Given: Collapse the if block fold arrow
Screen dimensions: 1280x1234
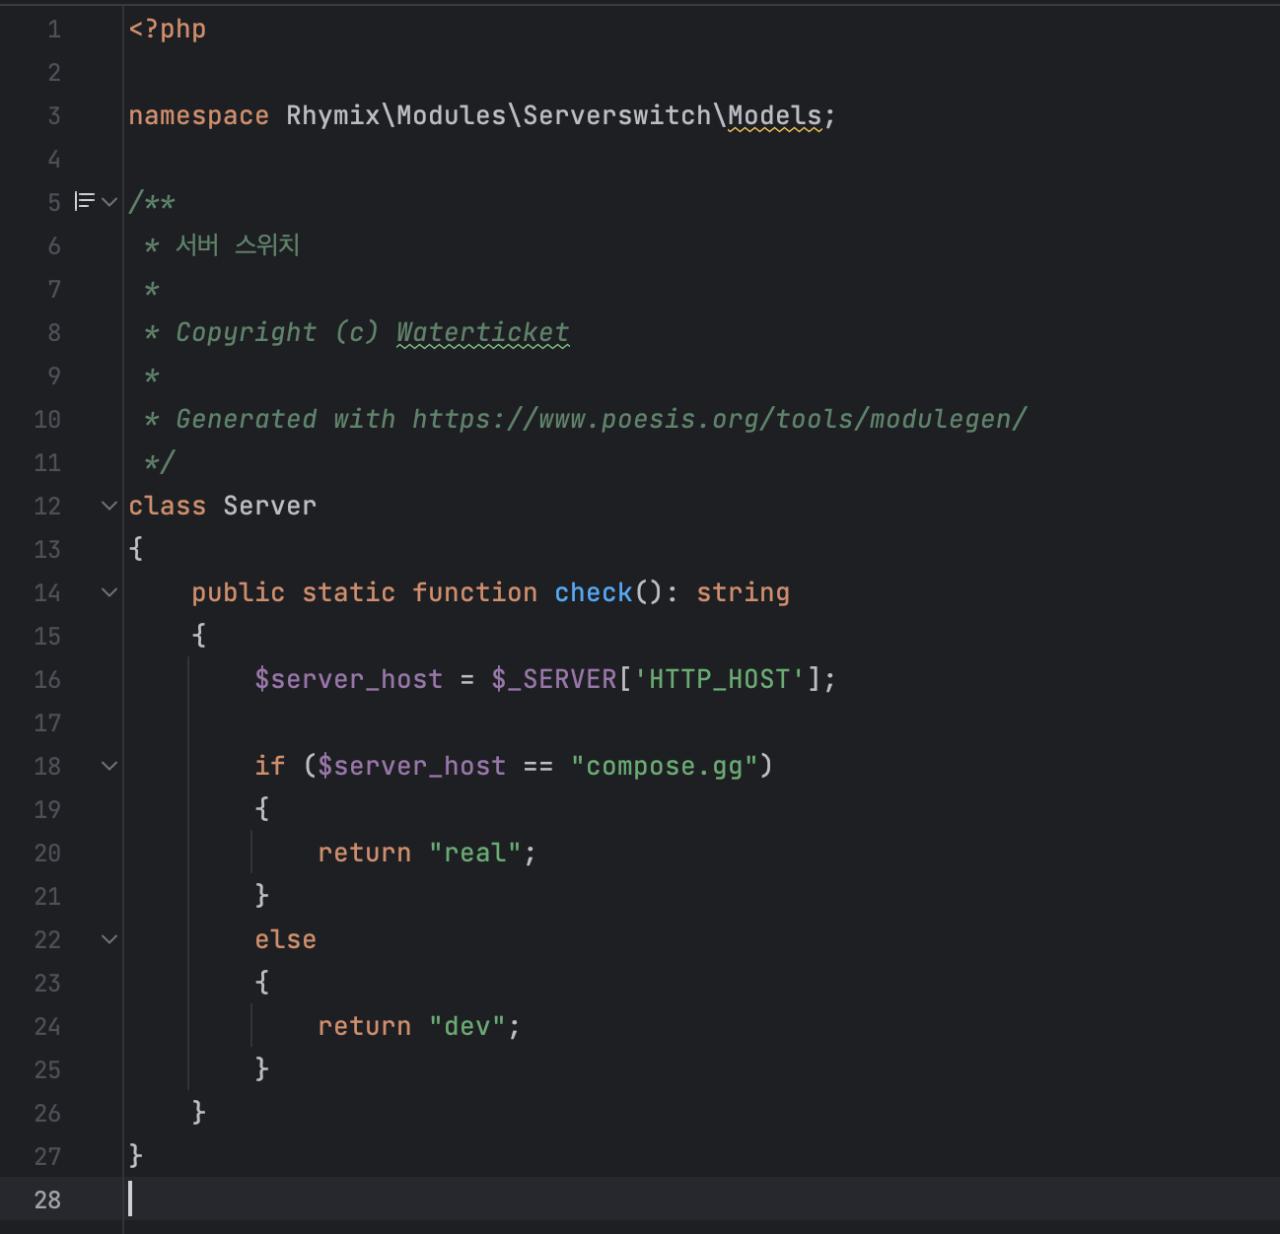Looking at the screenshot, I should (x=110, y=766).
